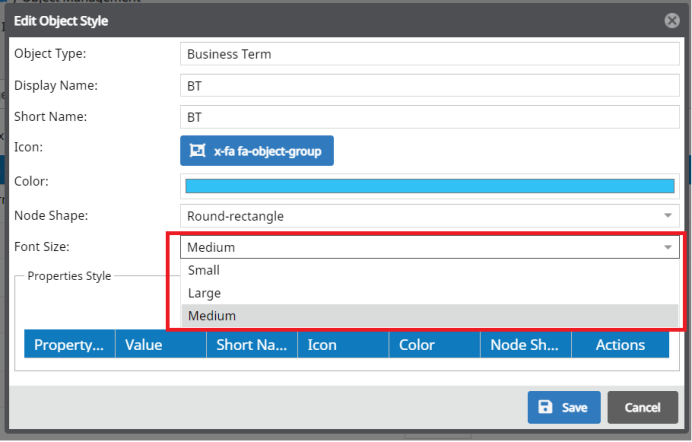Sort by Property column header

point(70,344)
